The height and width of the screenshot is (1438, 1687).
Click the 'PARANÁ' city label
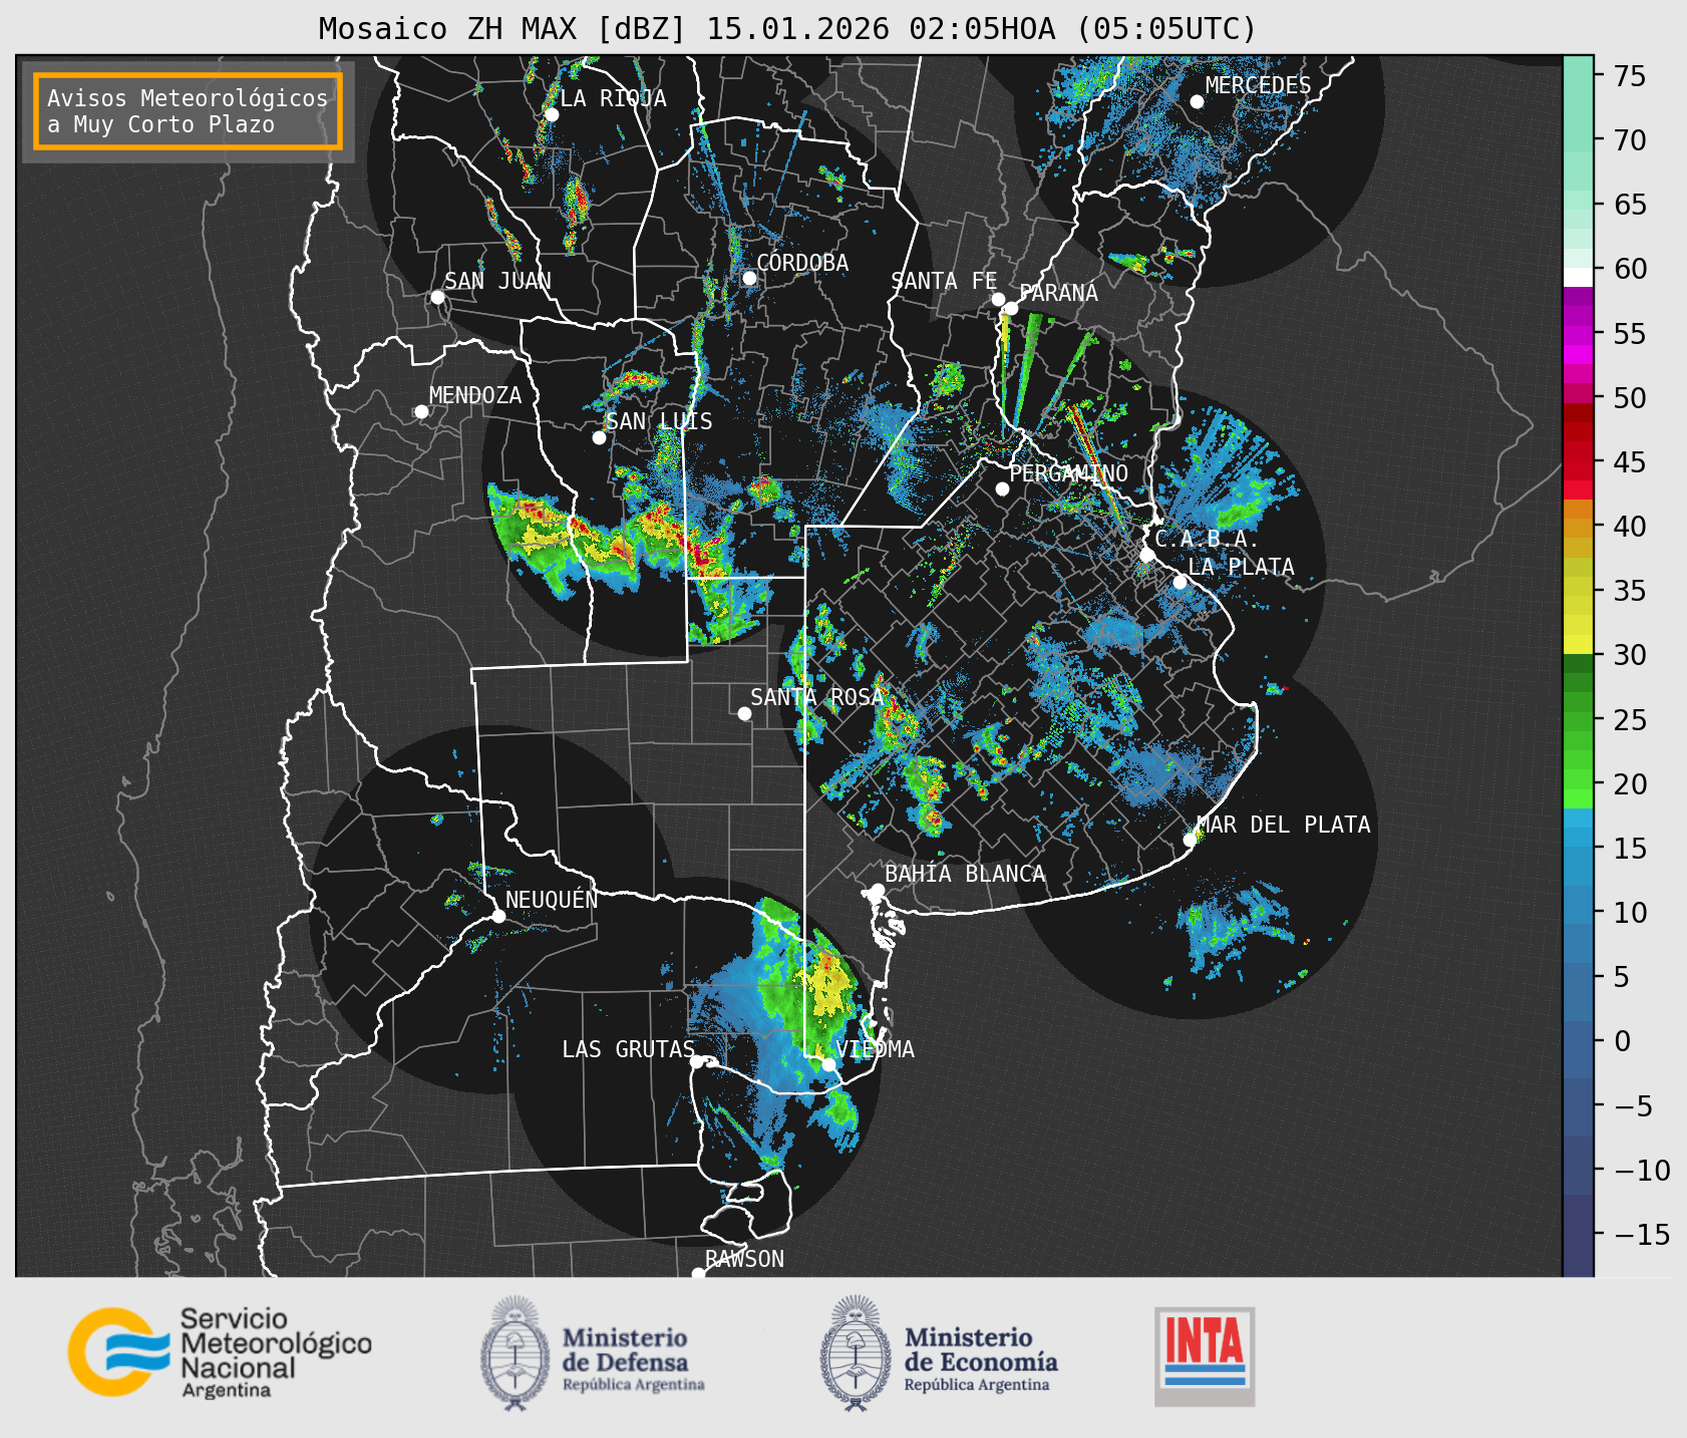click(x=1058, y=293)
